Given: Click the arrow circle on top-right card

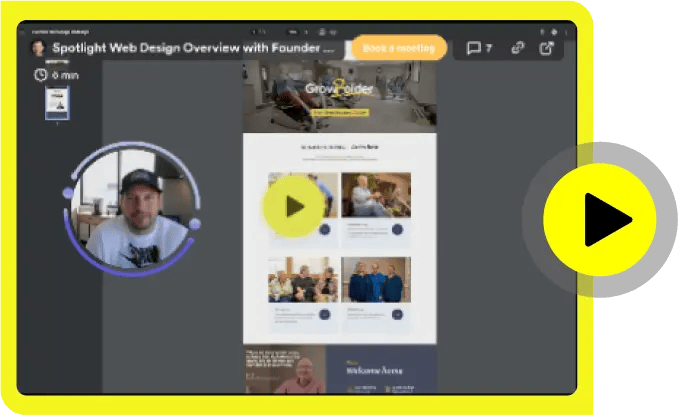Looking at the screenshot, I should coord(397,230).
